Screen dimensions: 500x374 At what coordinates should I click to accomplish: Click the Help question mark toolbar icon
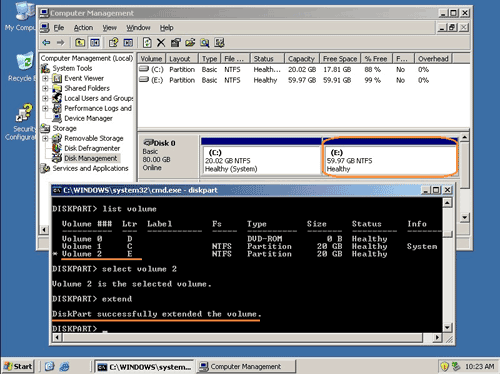coord(113,43)
